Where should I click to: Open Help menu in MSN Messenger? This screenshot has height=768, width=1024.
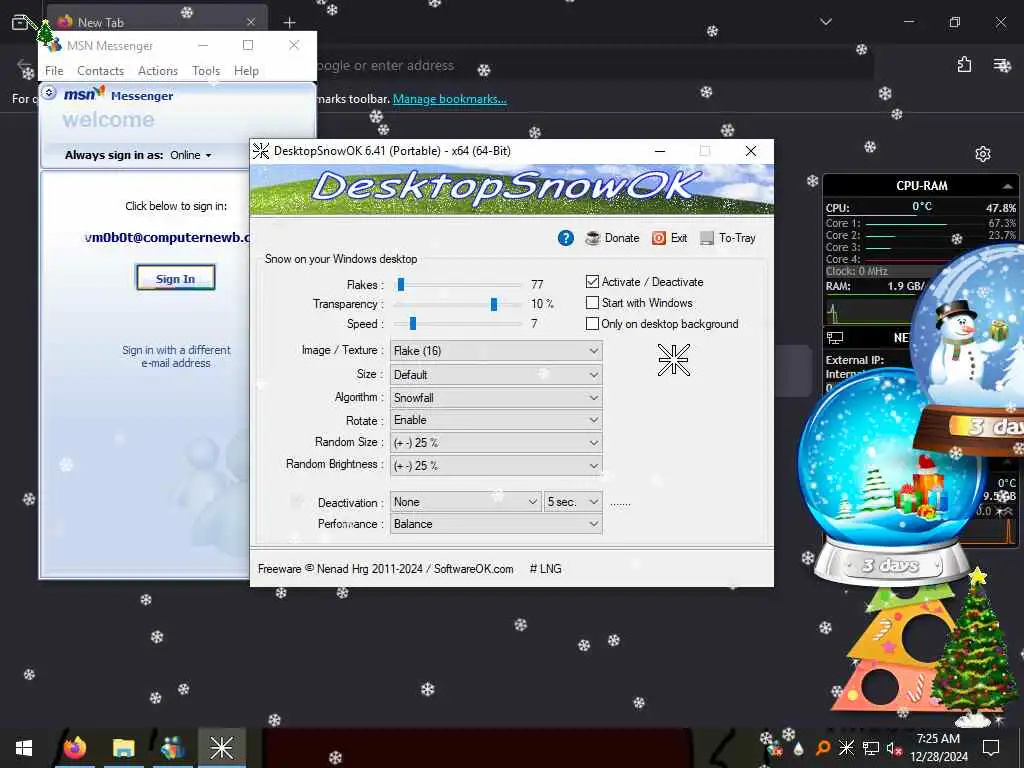(x=246, y=71)
